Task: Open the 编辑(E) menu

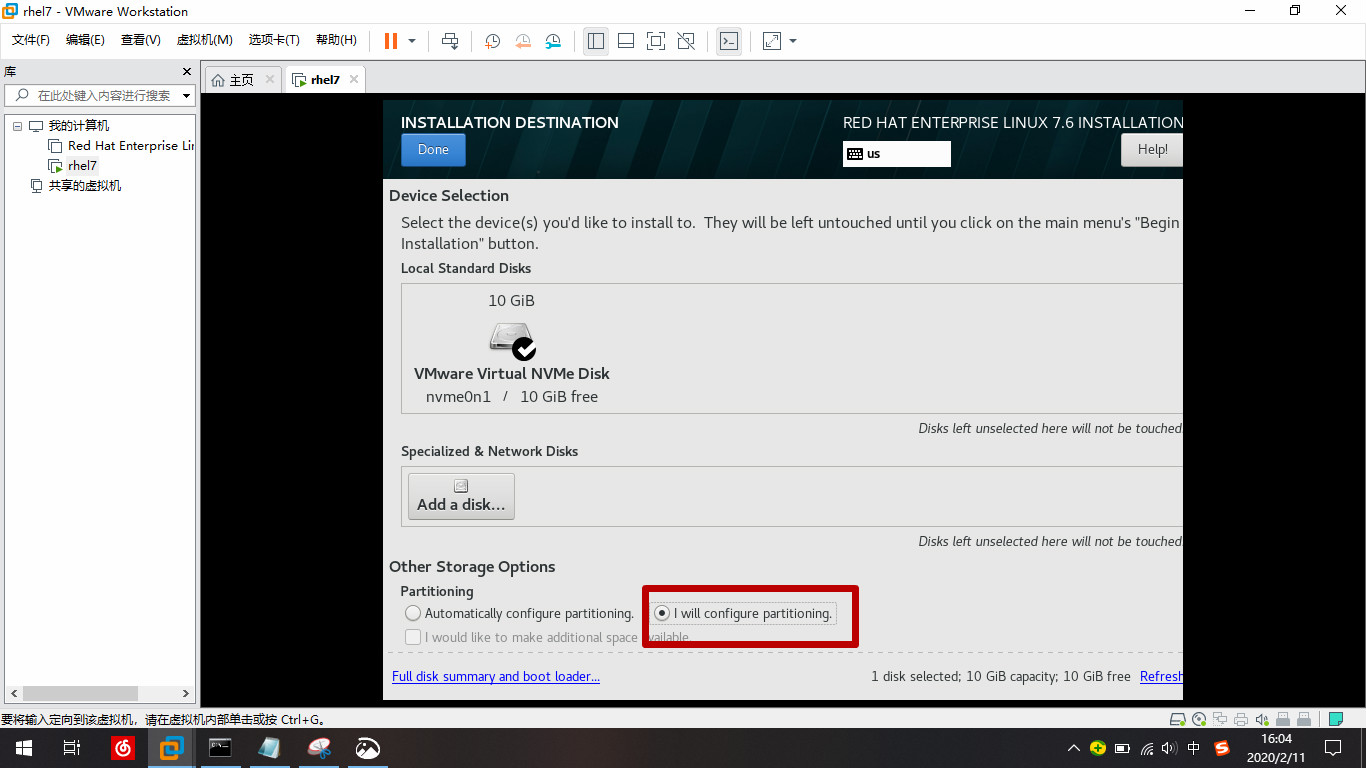Action: [x=85, y=40]
